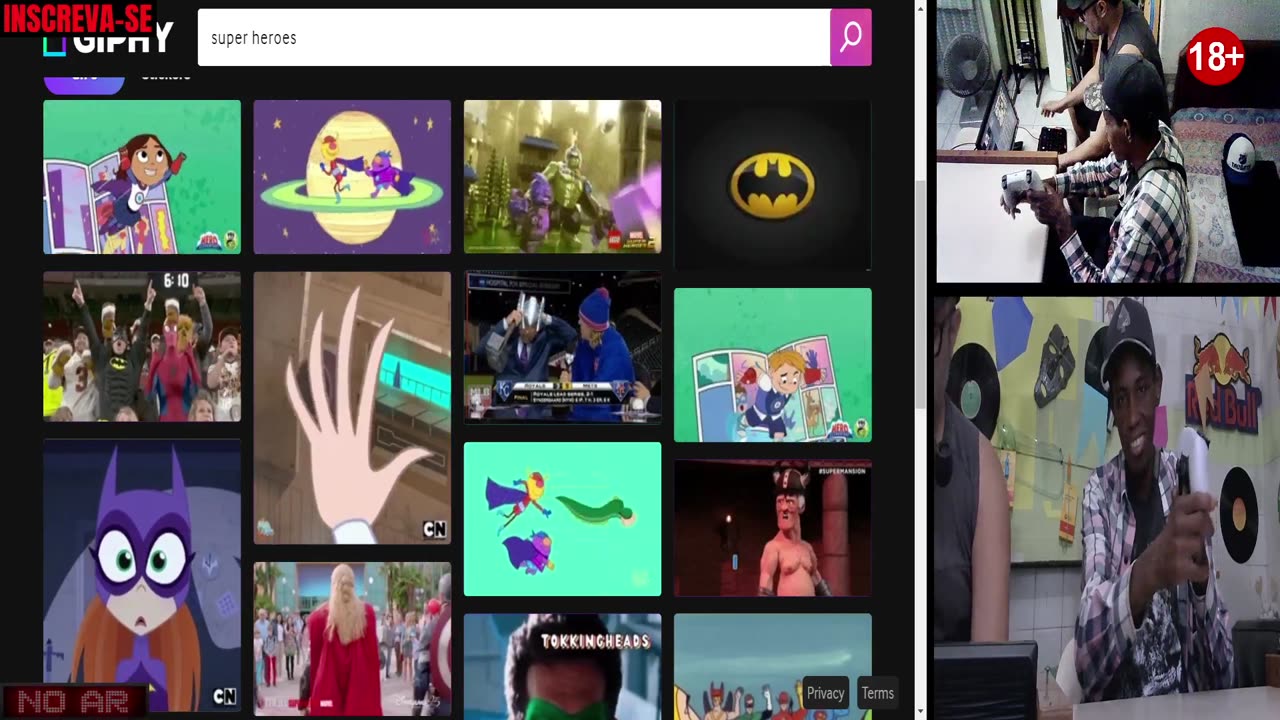Open the Saturn planet superheroes GIF

352,177
